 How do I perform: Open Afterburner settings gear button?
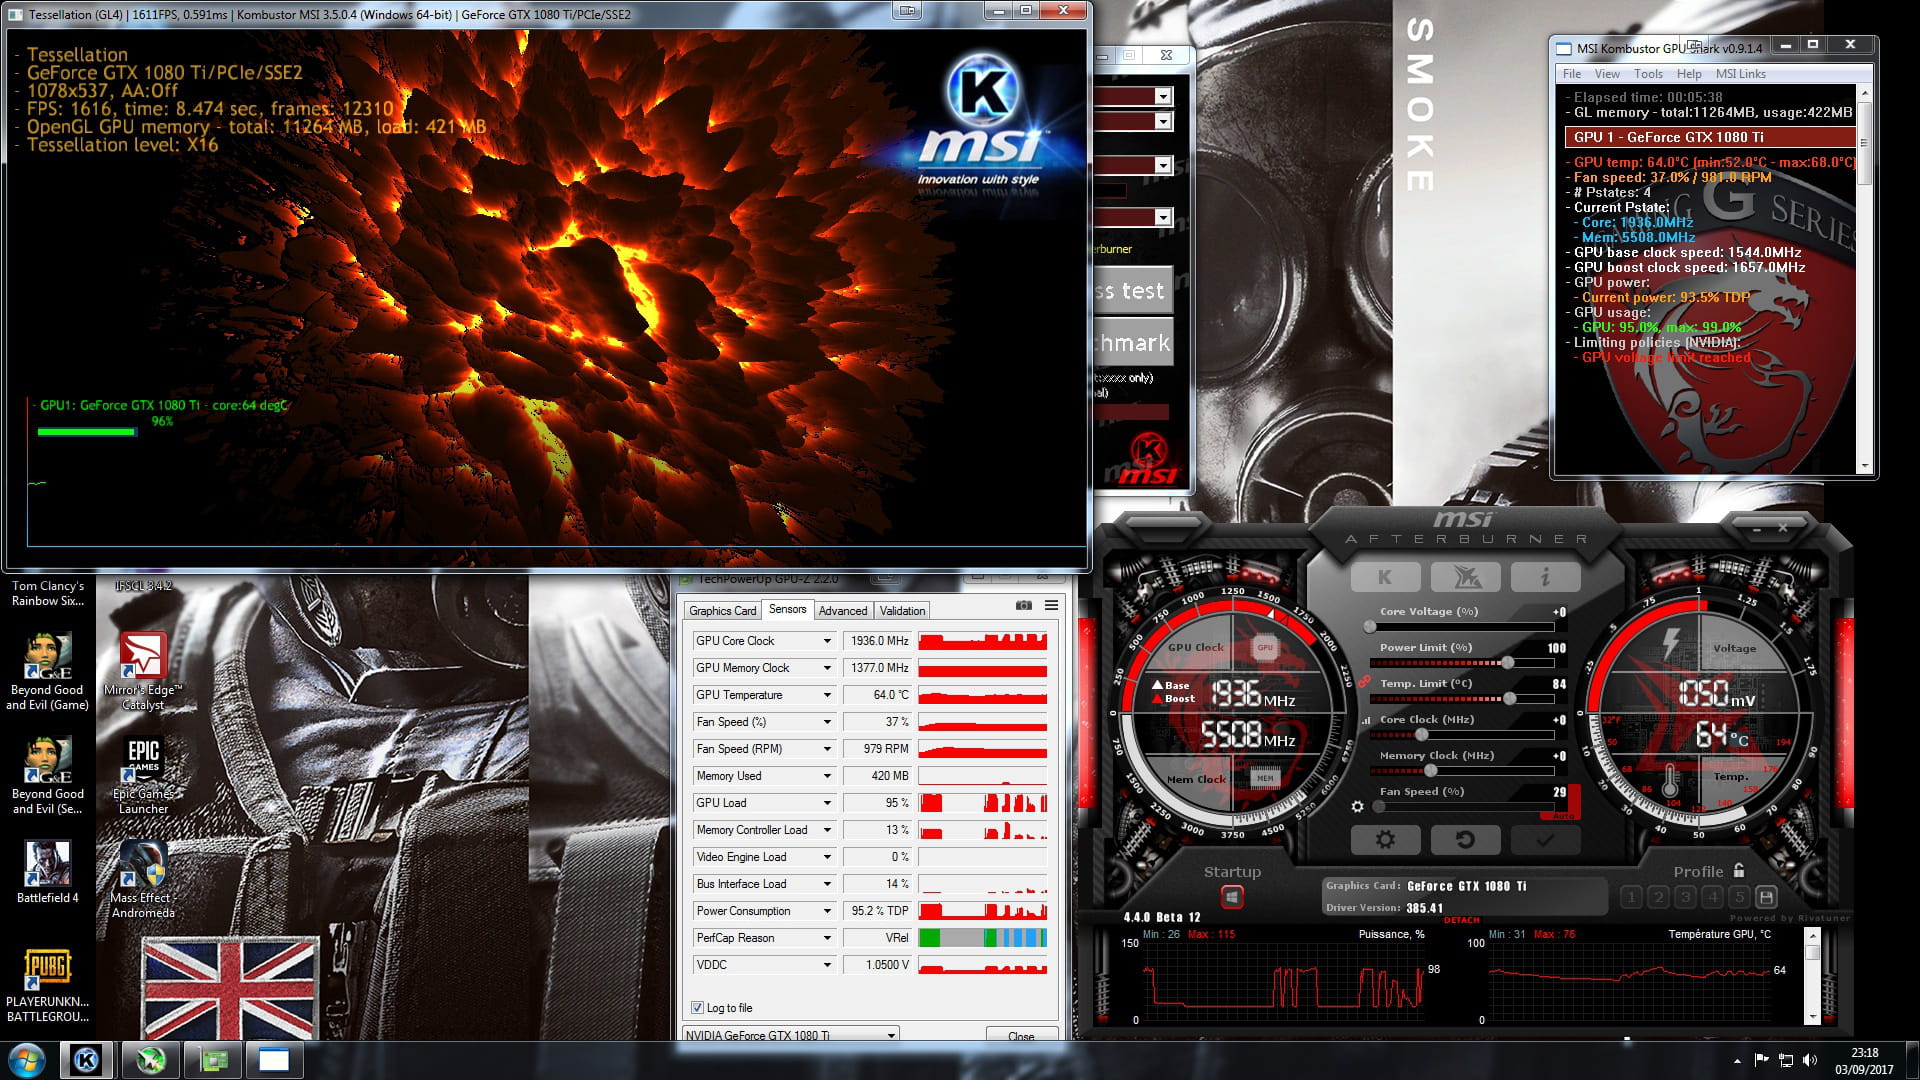[1385, 840]
